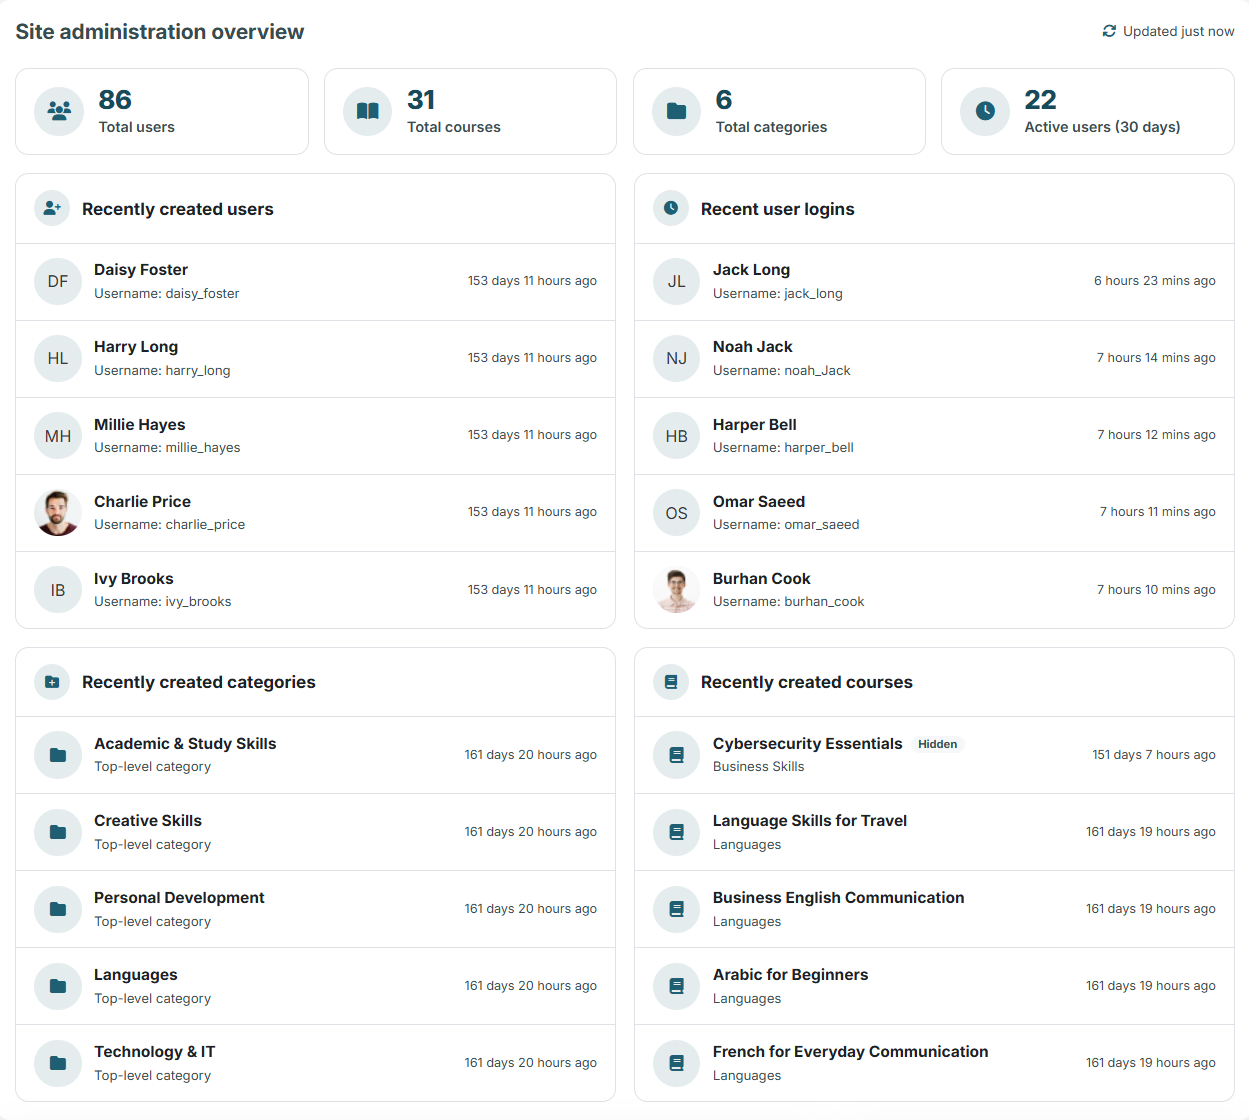Select the Ivy Brooks name link
The height and width of the screenshot is (1120, 1249).
click(134, 579)
